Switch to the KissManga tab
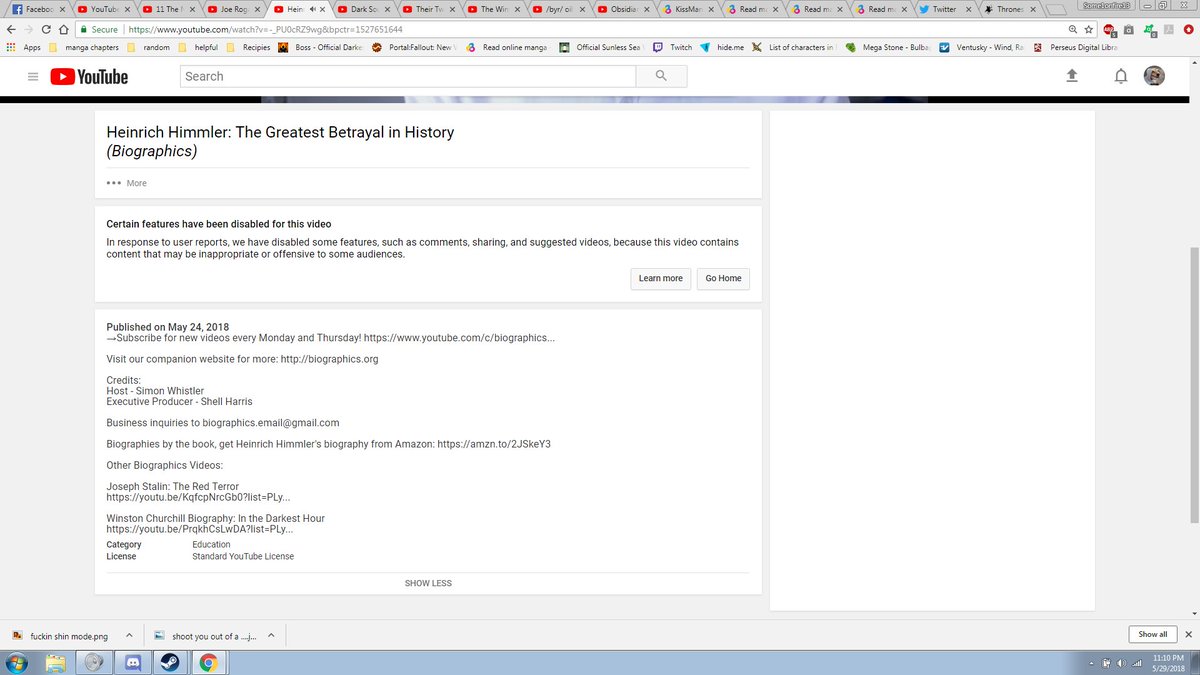Viewport: 1200px width, 675px height. [x=687, y=9]
